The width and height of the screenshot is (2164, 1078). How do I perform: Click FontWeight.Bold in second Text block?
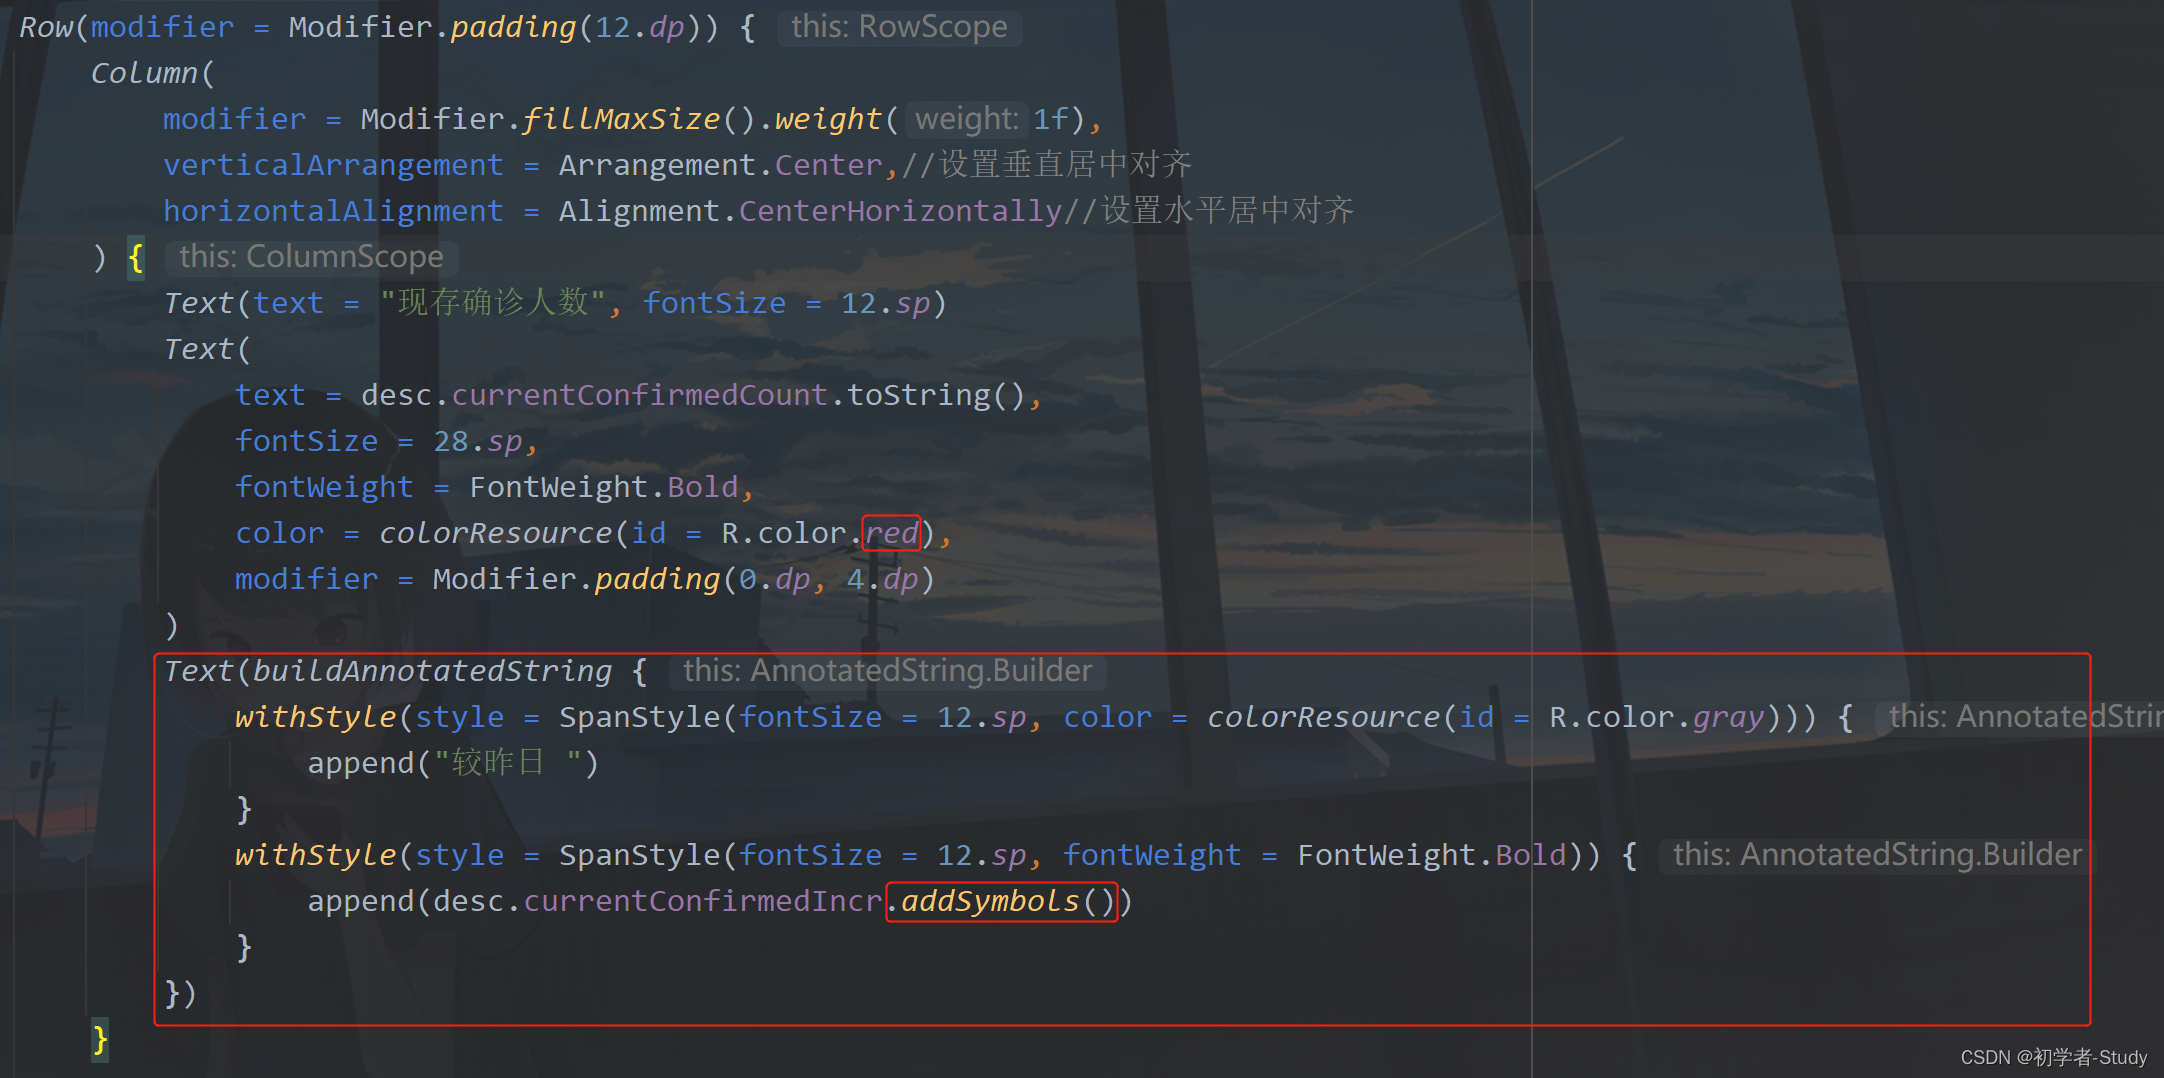pos(603,487)
